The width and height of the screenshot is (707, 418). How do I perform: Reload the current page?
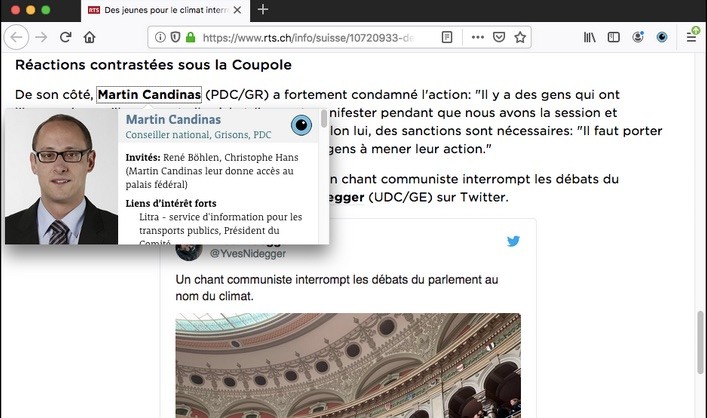(66, 37)
